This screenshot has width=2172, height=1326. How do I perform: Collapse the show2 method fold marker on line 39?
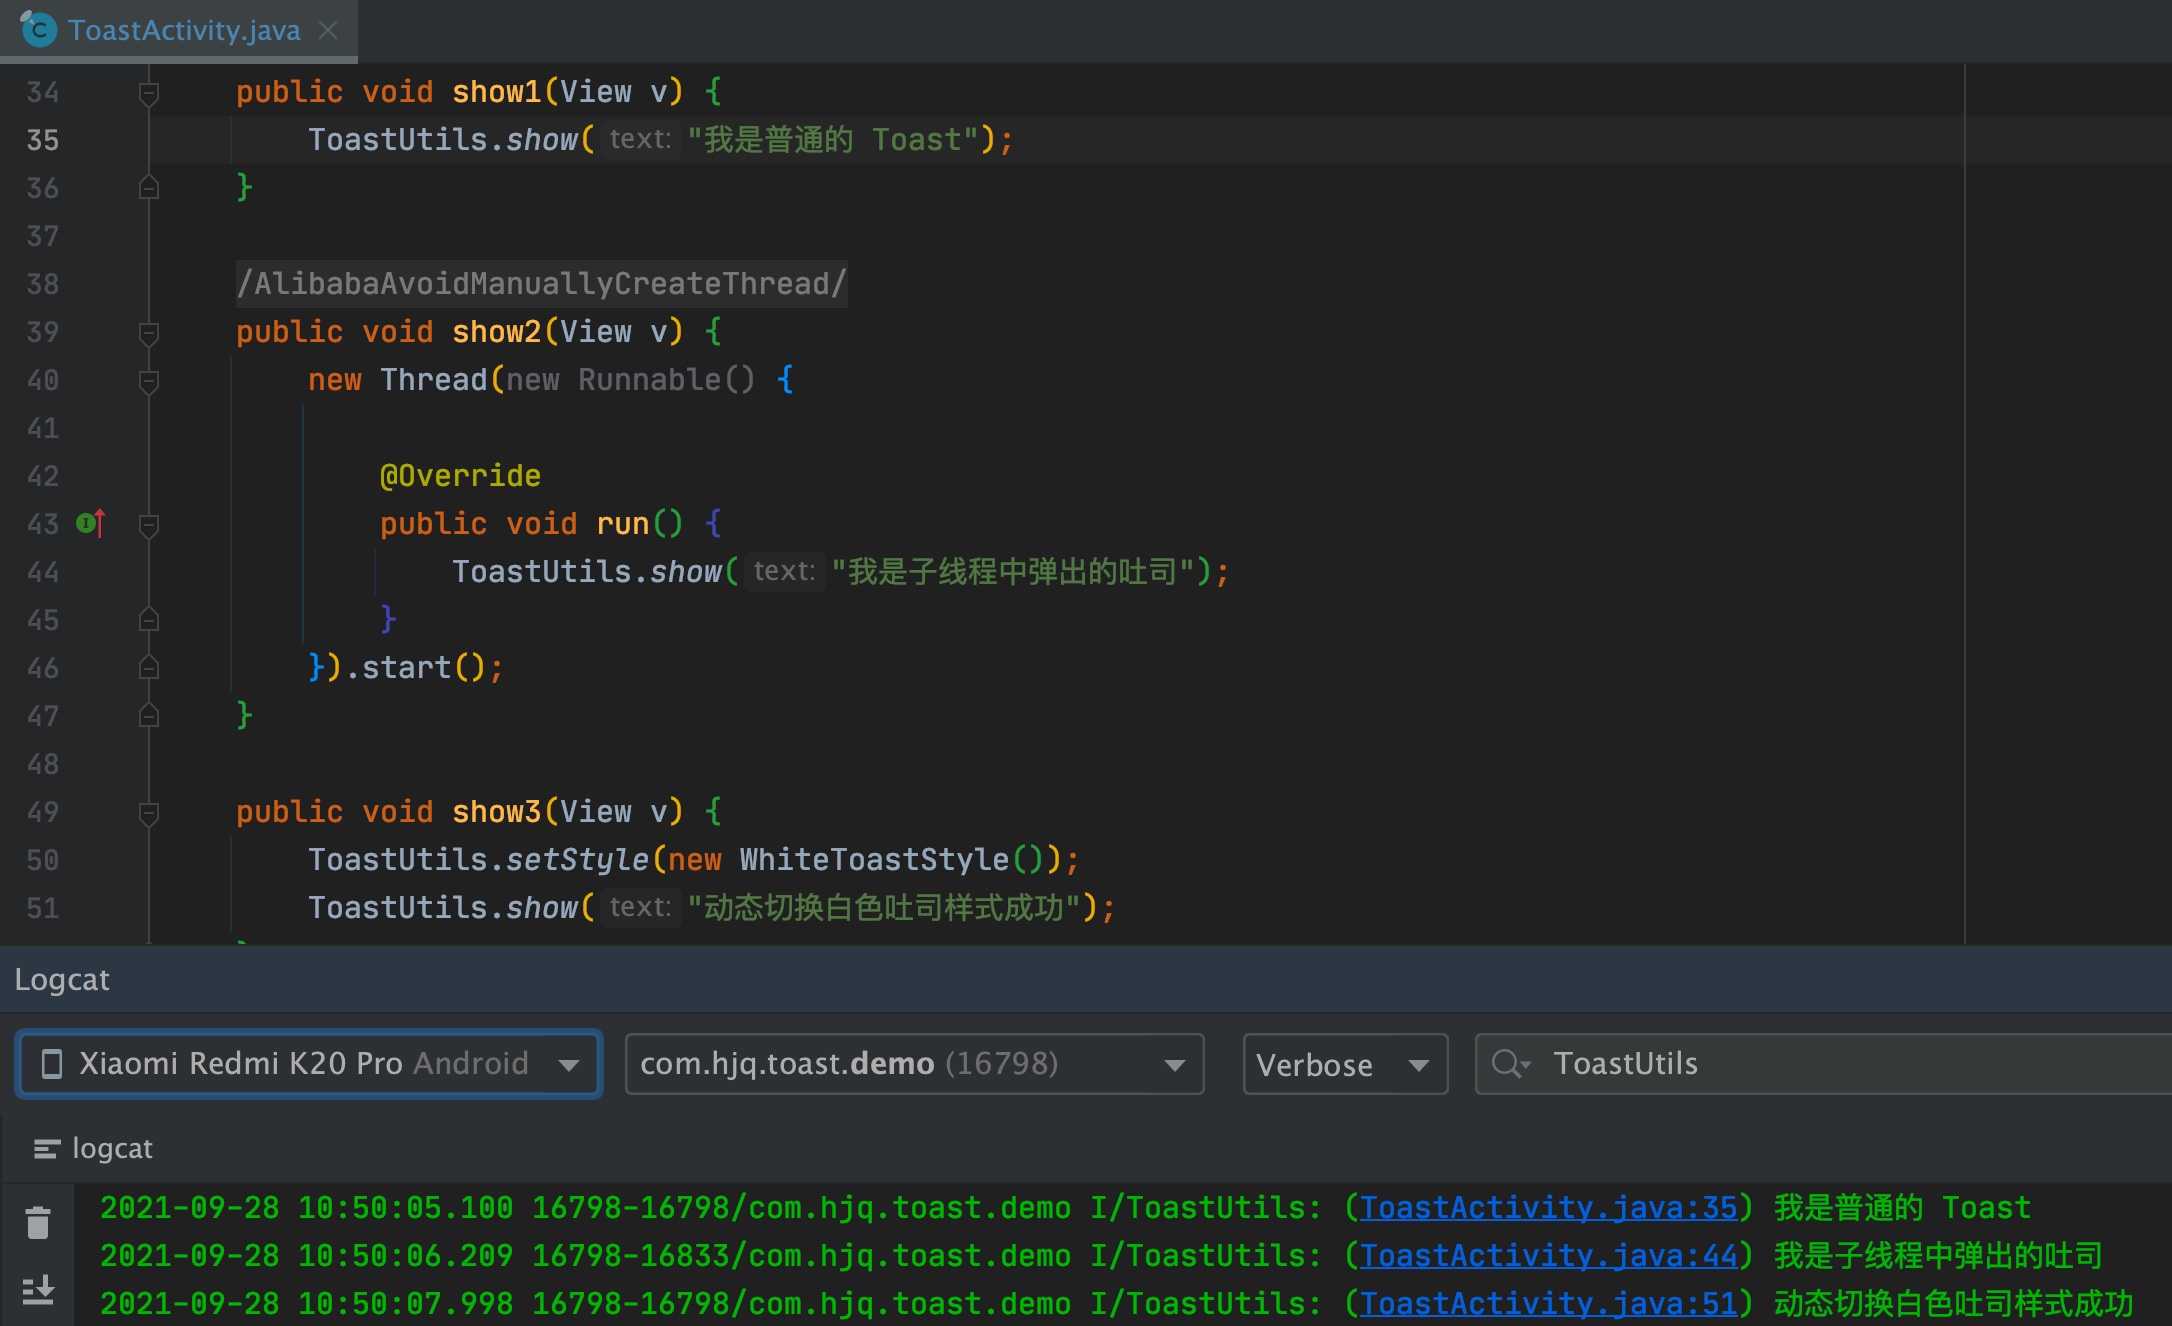tap(149, 333)
